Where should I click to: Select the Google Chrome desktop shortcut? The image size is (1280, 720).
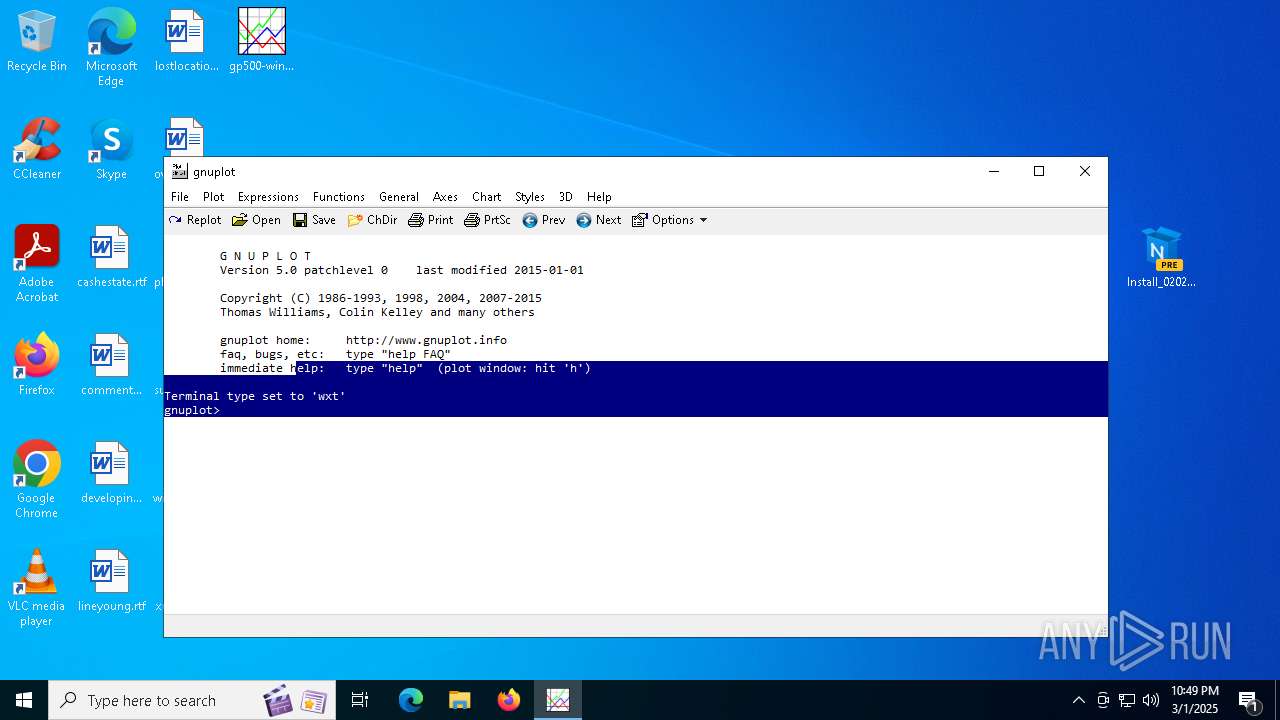click(37, 479)
